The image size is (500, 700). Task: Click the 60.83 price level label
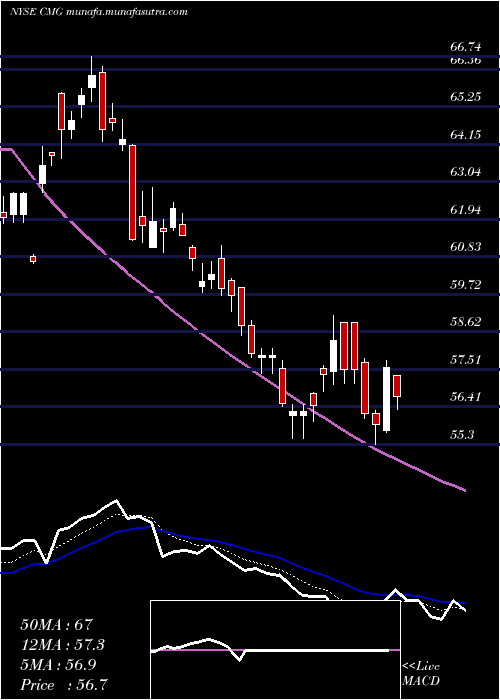[465, 246]
